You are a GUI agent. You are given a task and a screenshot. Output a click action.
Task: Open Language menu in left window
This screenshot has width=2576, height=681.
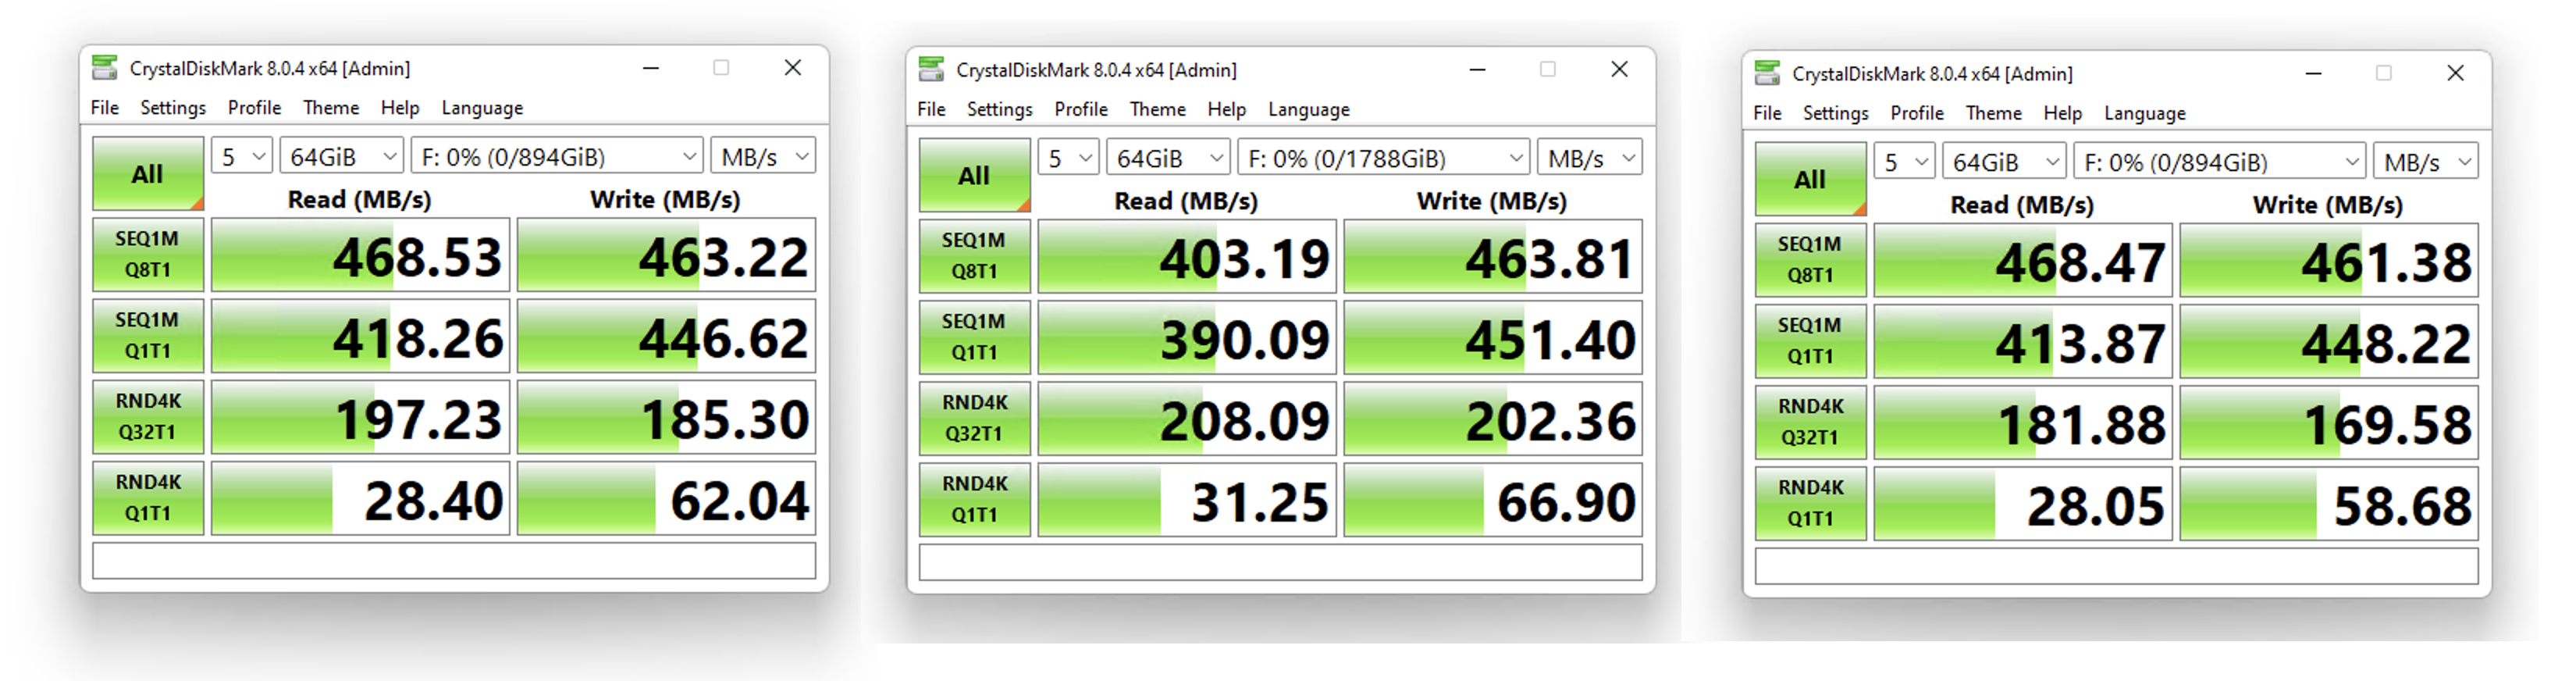tap(482, 108)
